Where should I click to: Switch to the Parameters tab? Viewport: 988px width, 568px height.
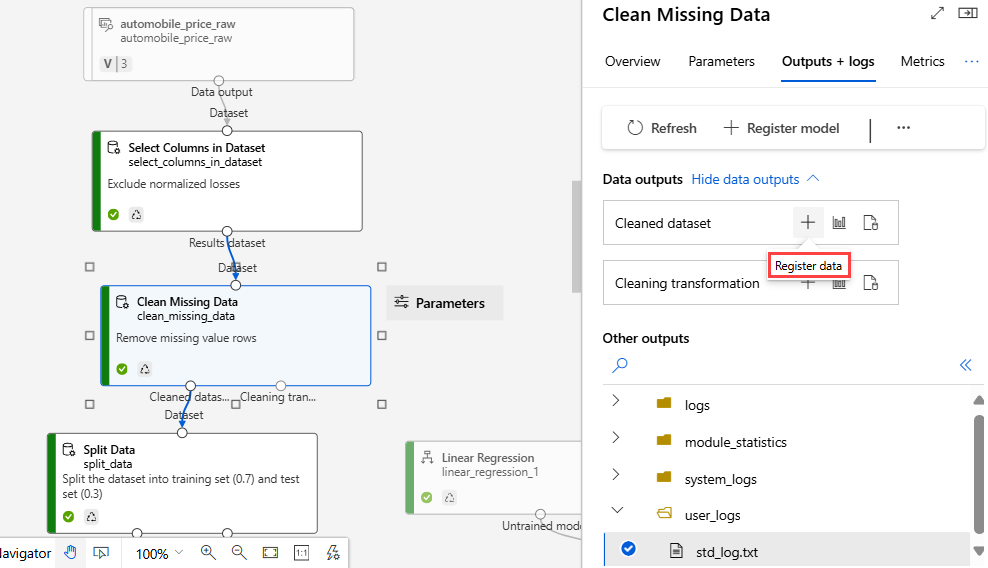coord(721,61)
